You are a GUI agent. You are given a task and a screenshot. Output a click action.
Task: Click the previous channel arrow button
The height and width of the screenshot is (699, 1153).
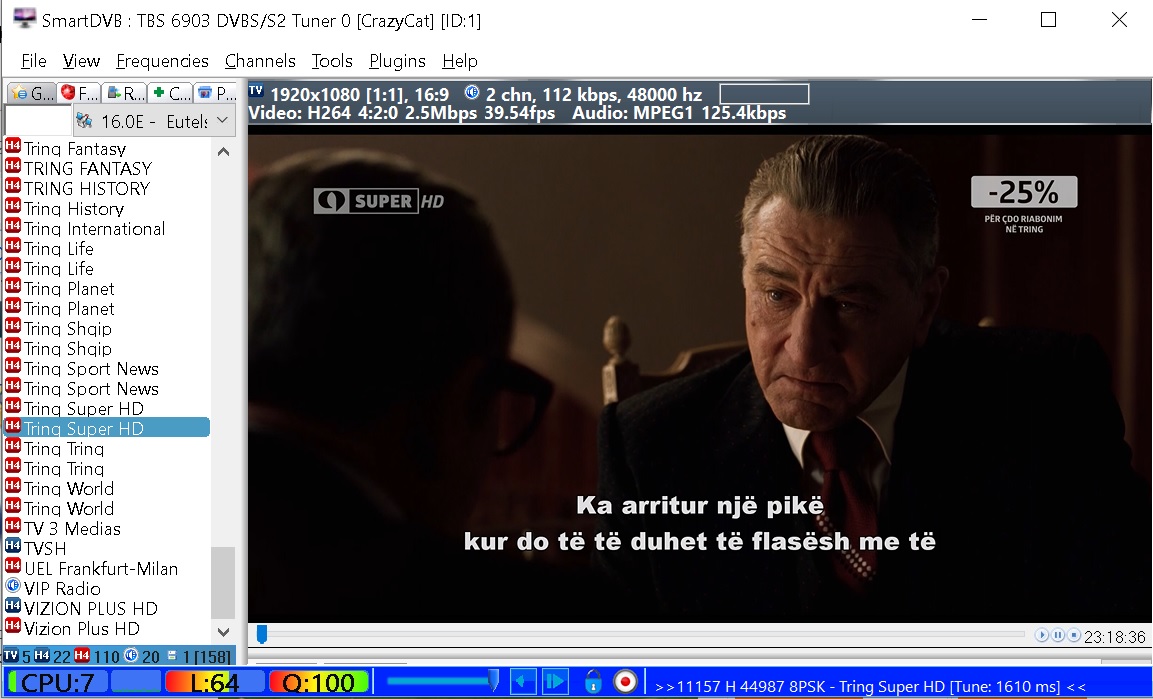coord(523,682)
